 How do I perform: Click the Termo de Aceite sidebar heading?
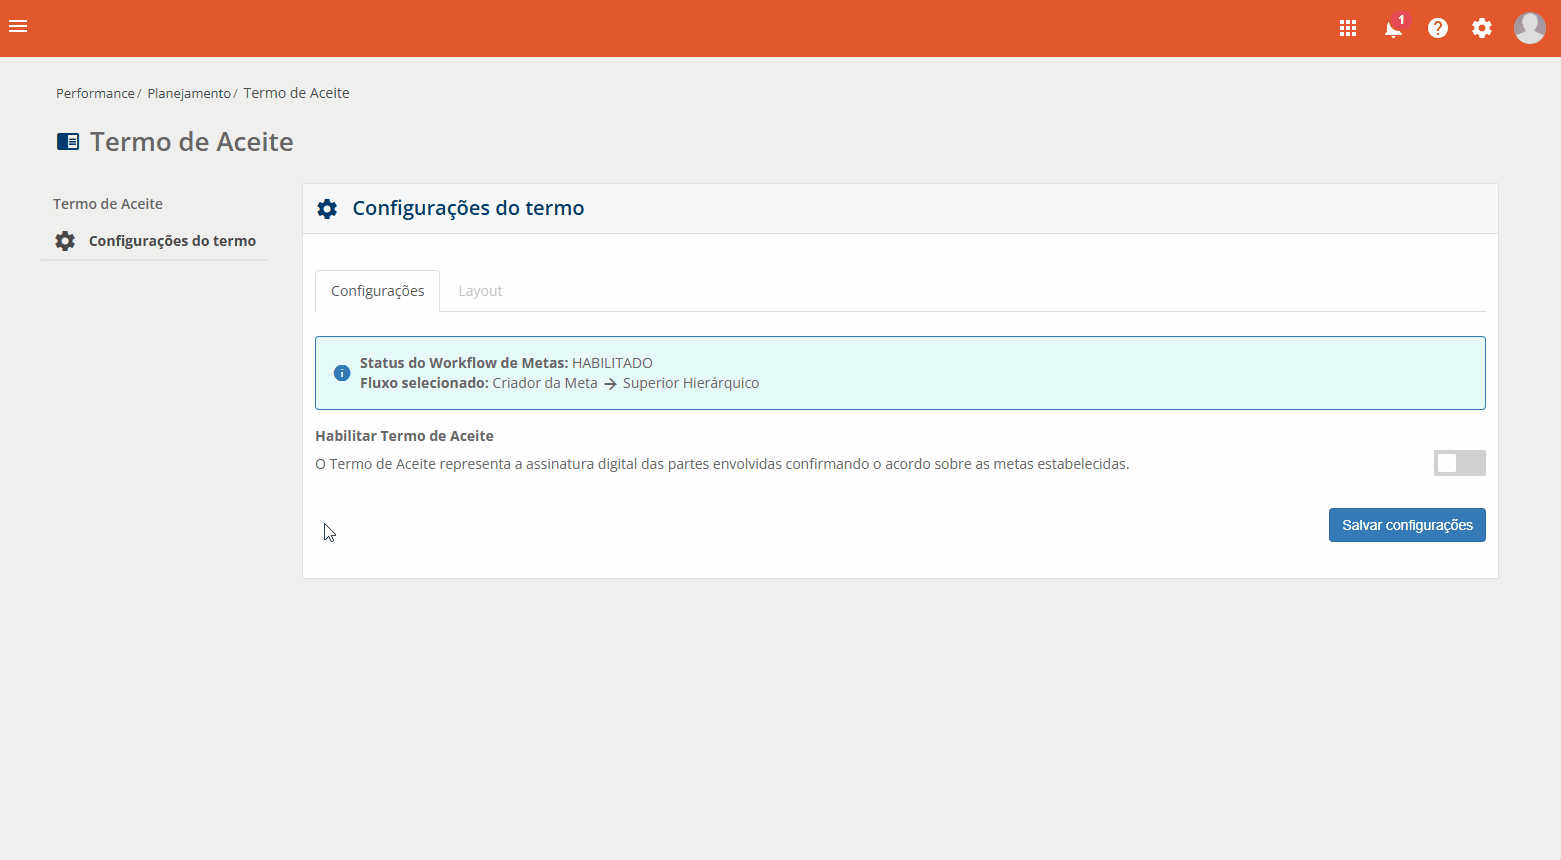[x=108, y=203]
